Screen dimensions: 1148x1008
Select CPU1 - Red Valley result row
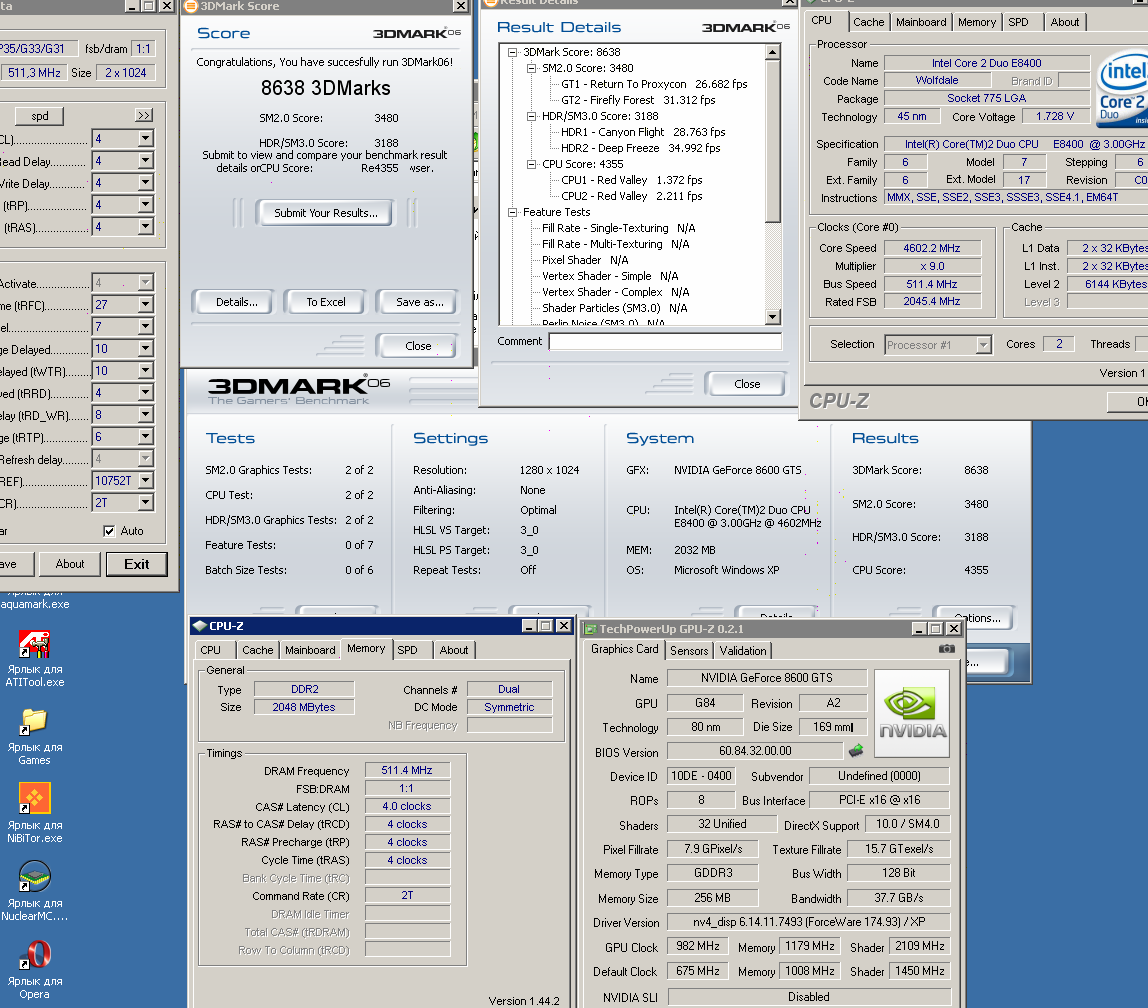click(x=631, y=180)
